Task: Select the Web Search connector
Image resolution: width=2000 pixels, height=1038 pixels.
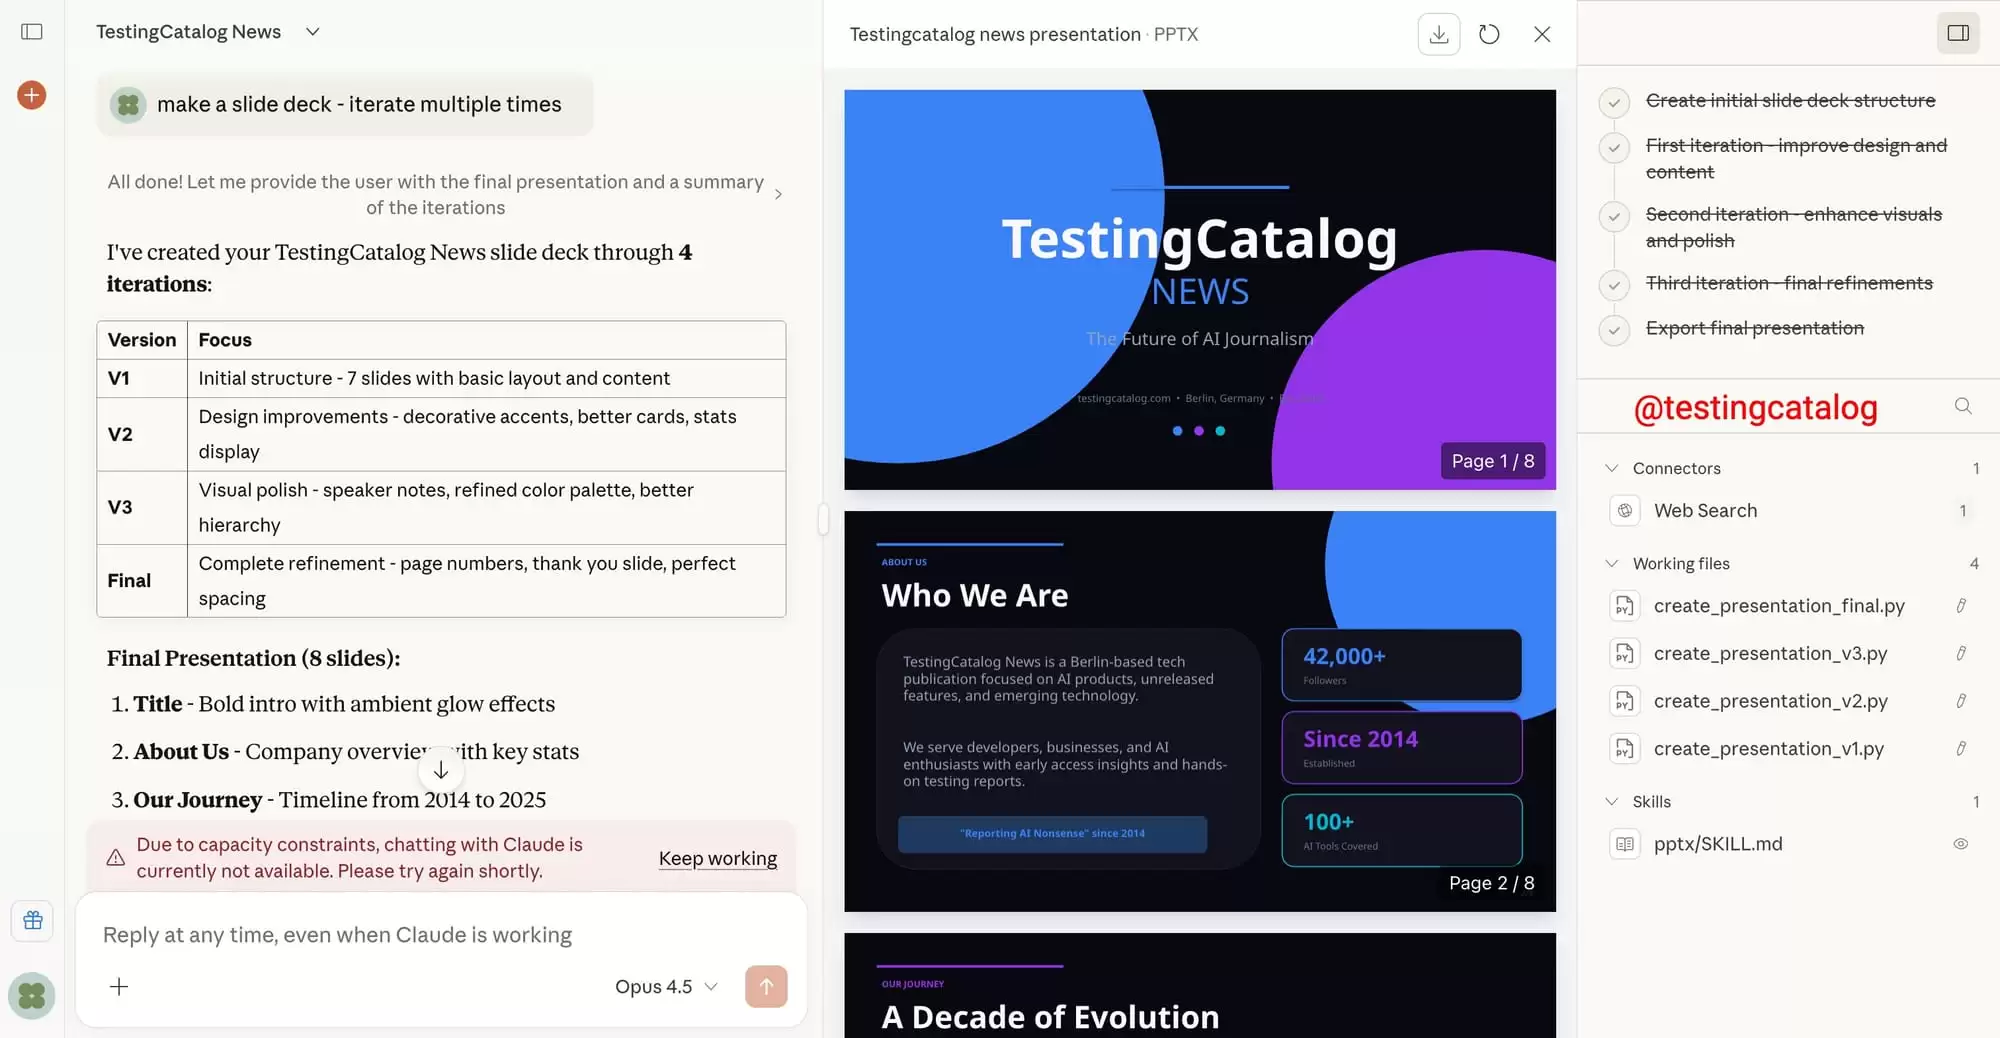Action: click(1704, 511)
